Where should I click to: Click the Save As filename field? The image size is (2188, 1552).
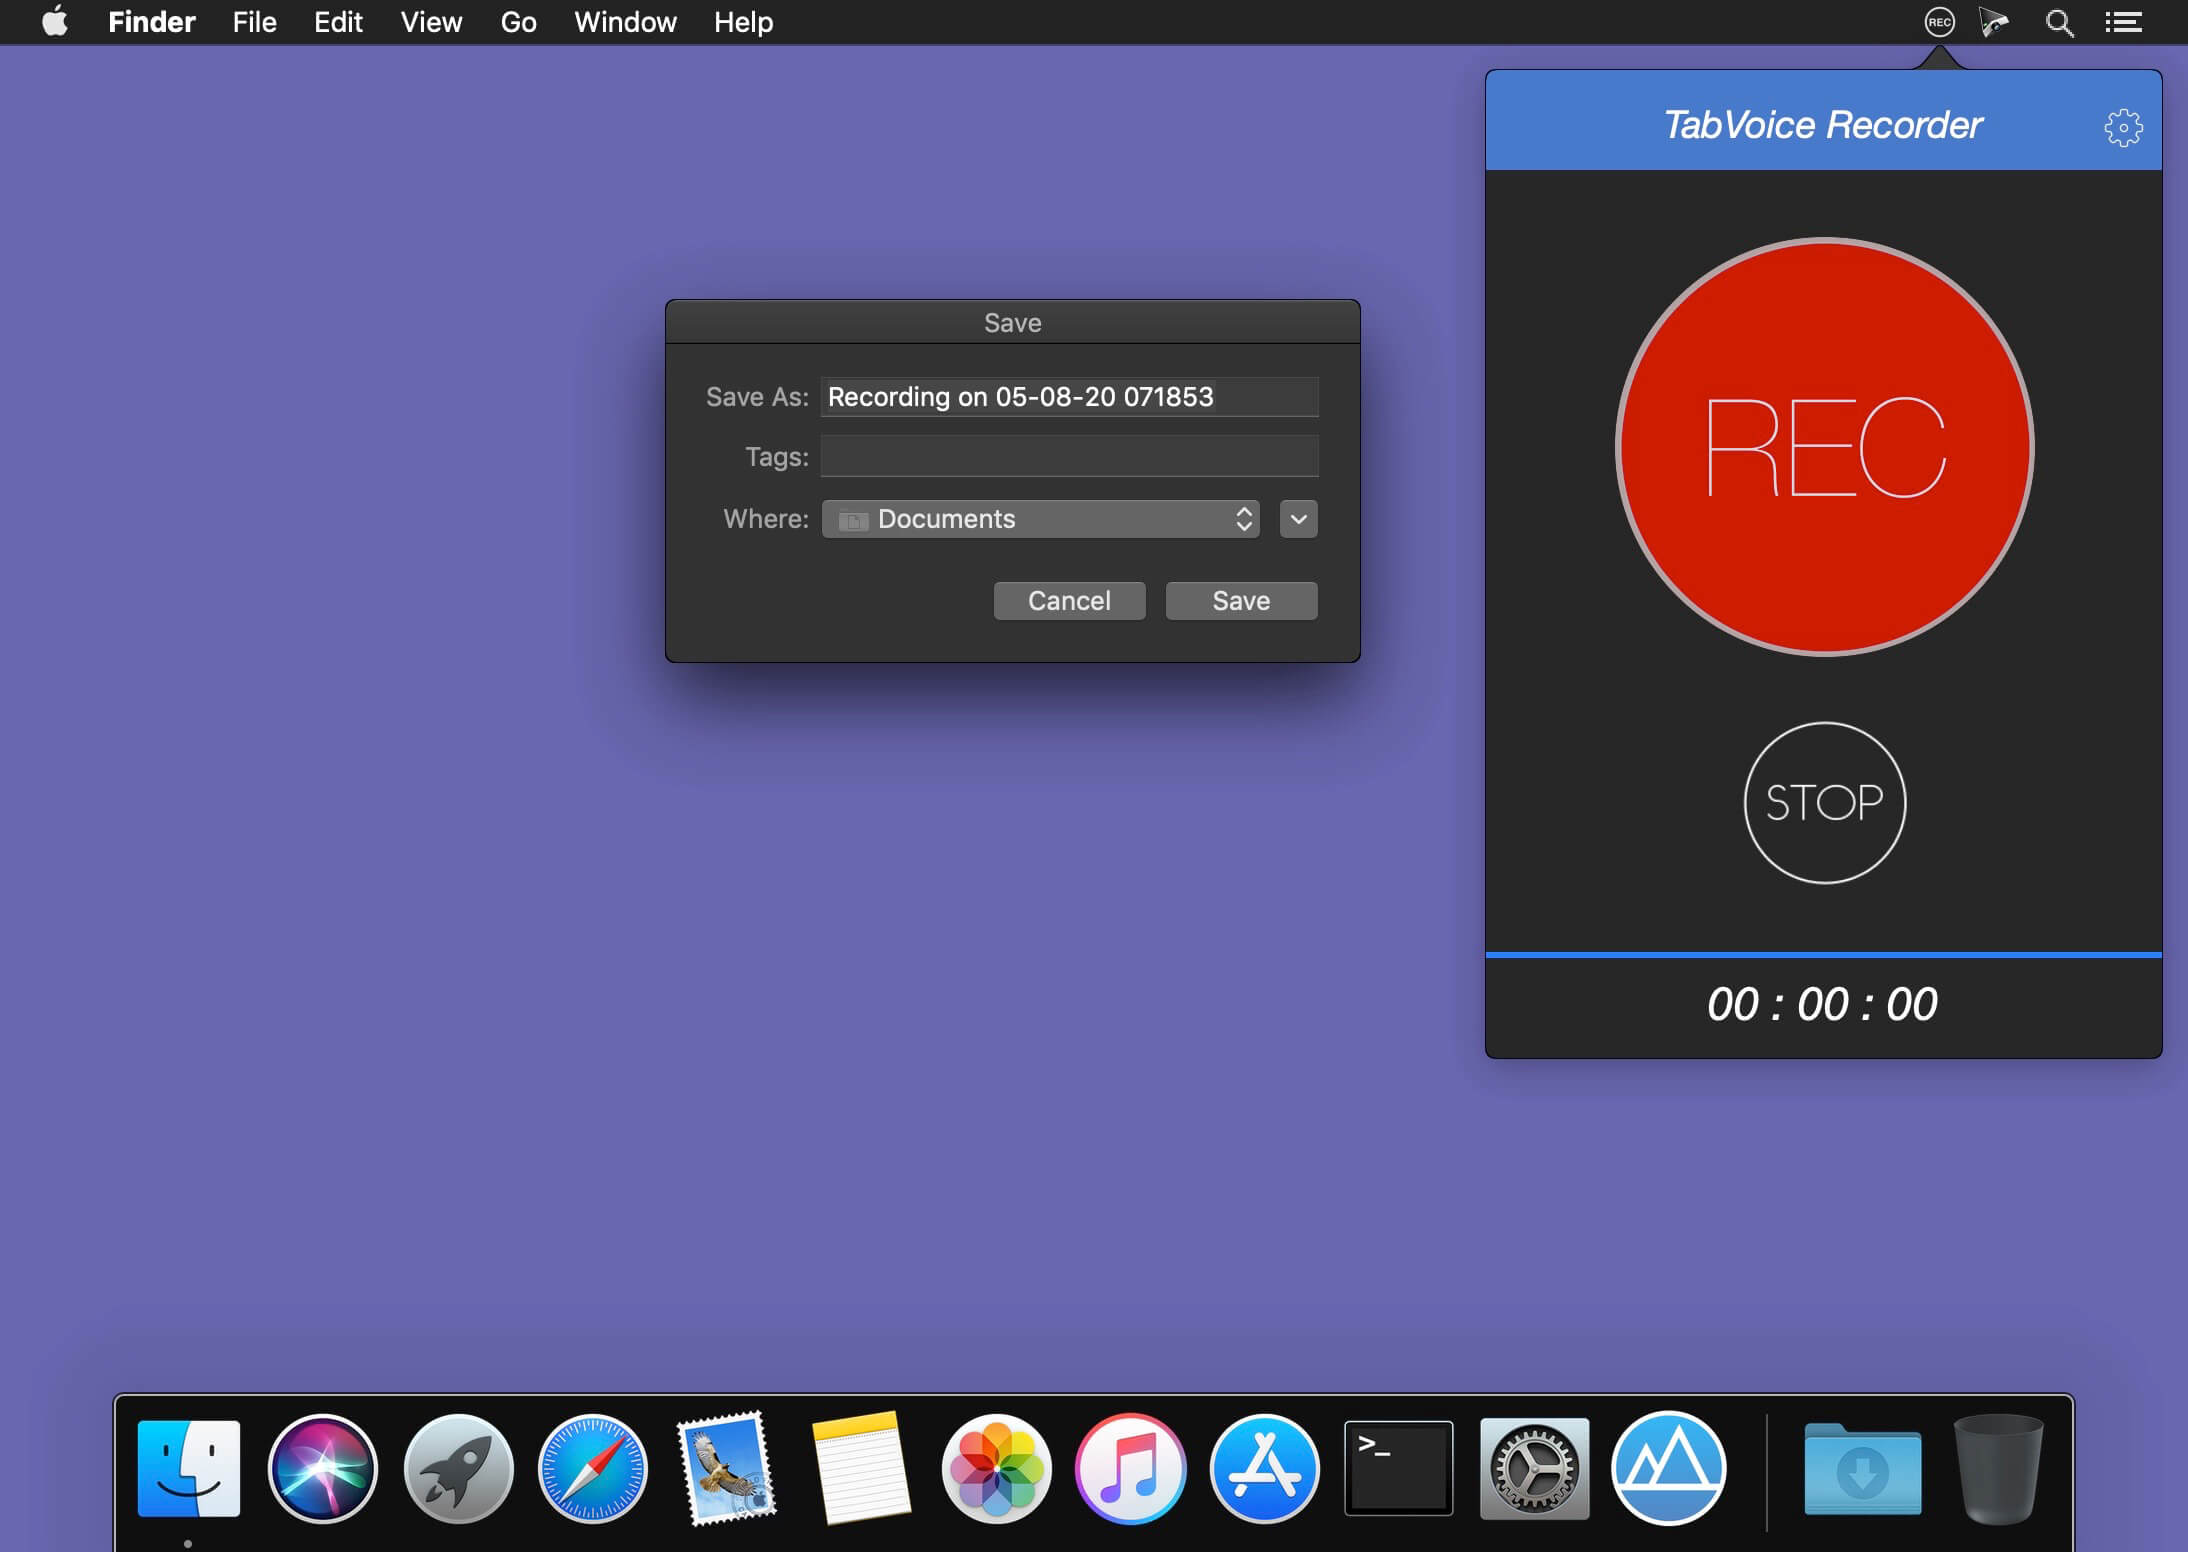point(1069,397)
